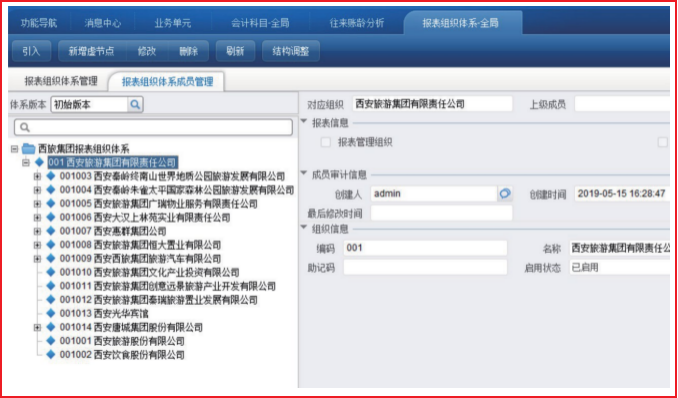678x398 pixels.
Task: Click diamond icon of 001004 node
Action: click(x=51, y=190)
